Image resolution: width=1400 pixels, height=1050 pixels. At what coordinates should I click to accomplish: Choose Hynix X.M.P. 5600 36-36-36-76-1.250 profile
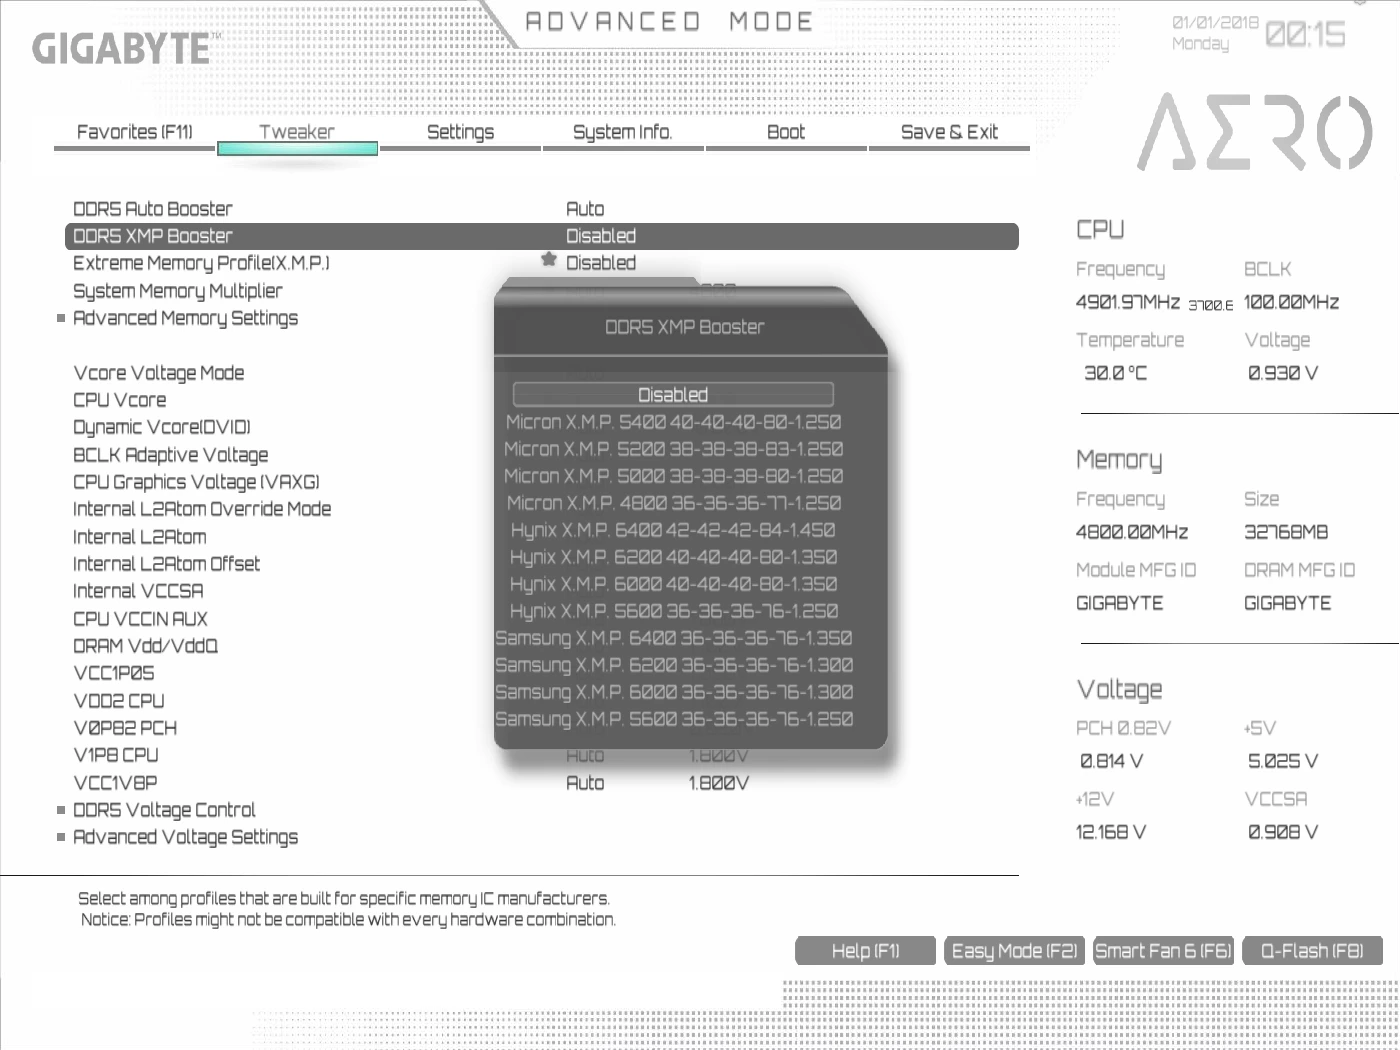coord(673,611)
